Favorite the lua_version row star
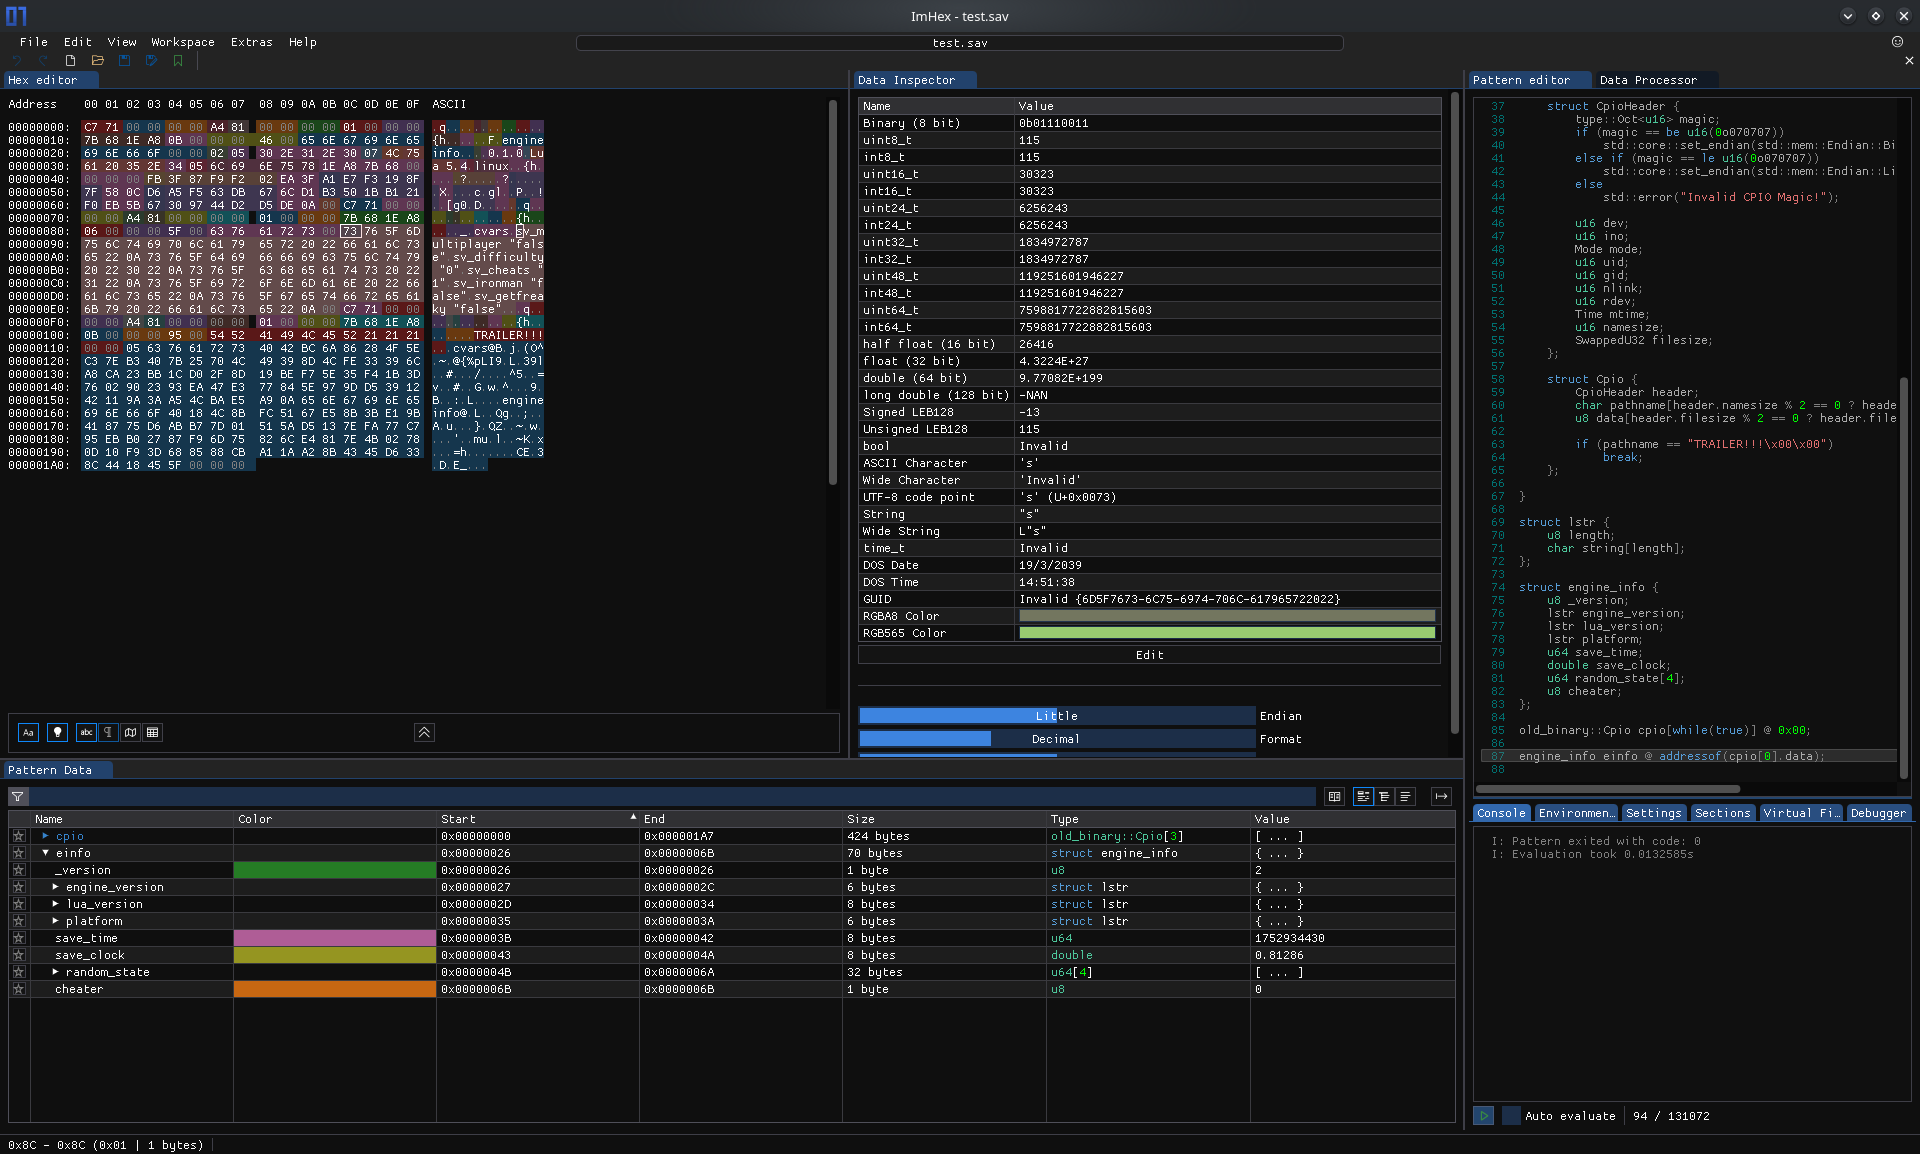Viewport: 1920px width, 1154px height. 18,904
